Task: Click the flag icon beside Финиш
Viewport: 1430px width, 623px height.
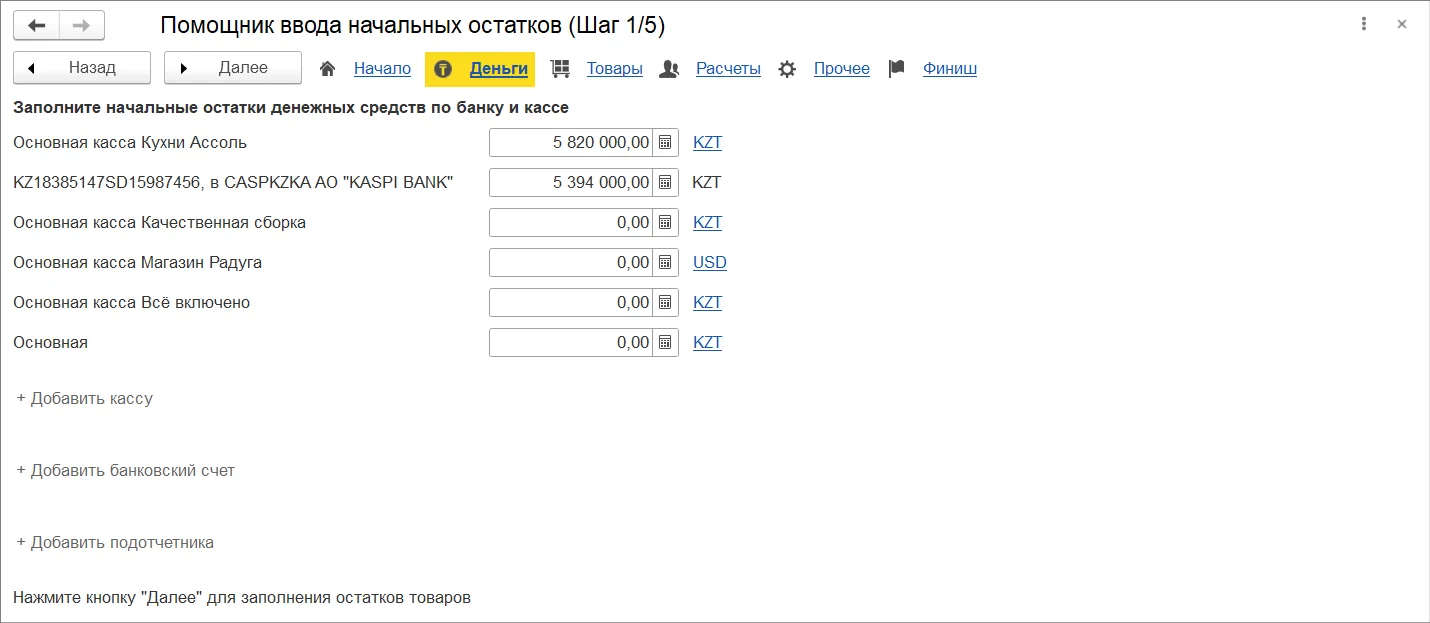Action: coord(897,68)
